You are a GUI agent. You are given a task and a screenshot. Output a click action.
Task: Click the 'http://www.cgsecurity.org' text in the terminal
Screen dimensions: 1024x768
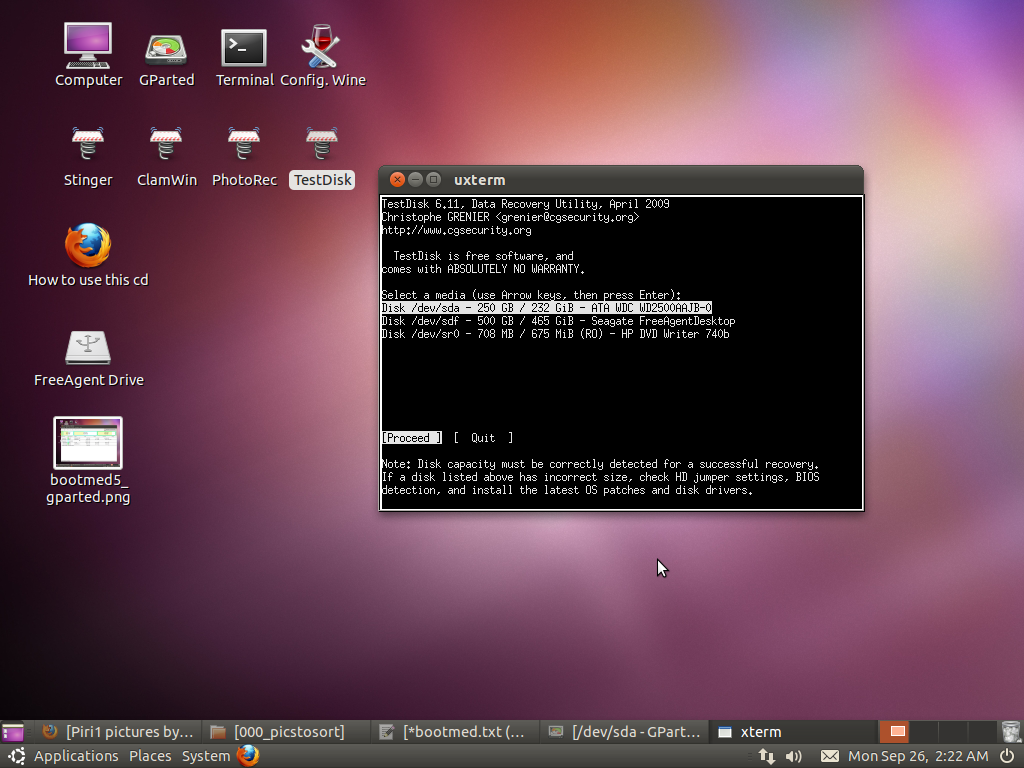click(x=456, y=230)
